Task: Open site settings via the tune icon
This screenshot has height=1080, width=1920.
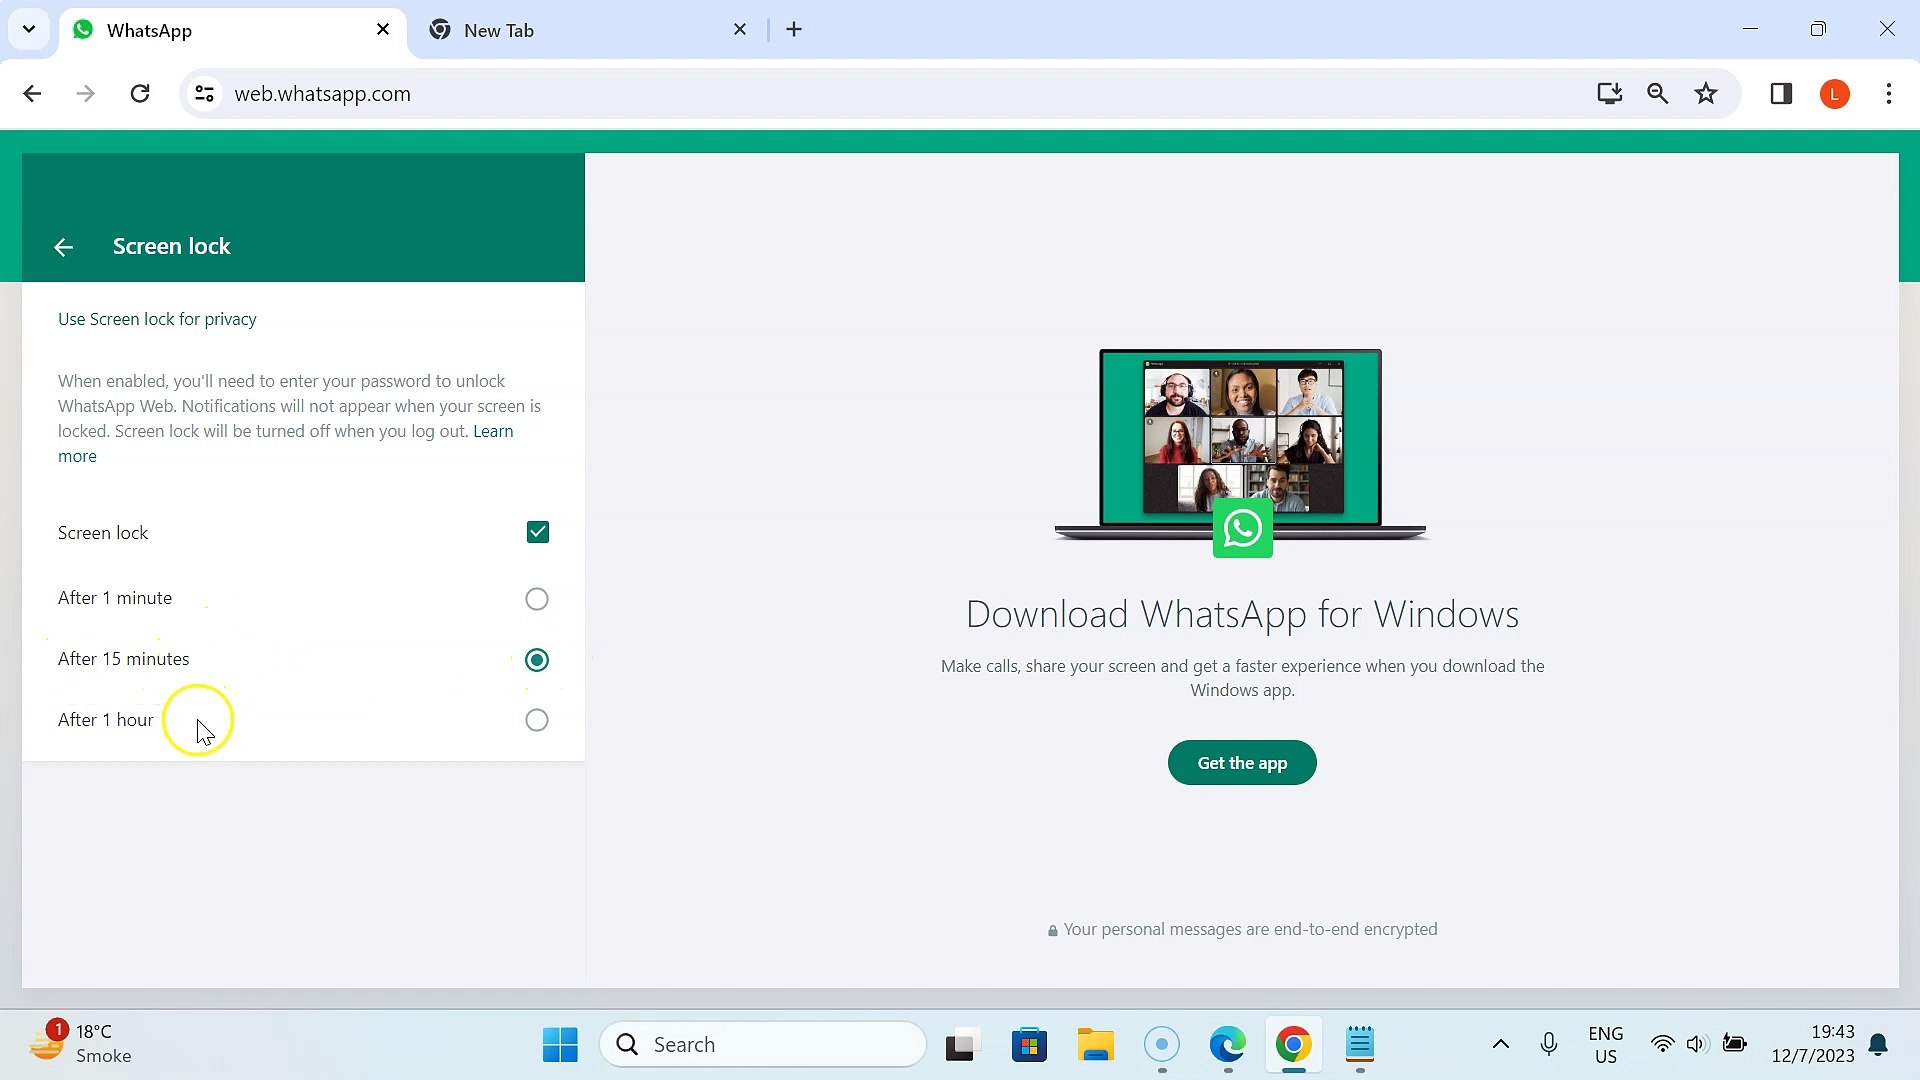Action: click(x=204, y=93)
